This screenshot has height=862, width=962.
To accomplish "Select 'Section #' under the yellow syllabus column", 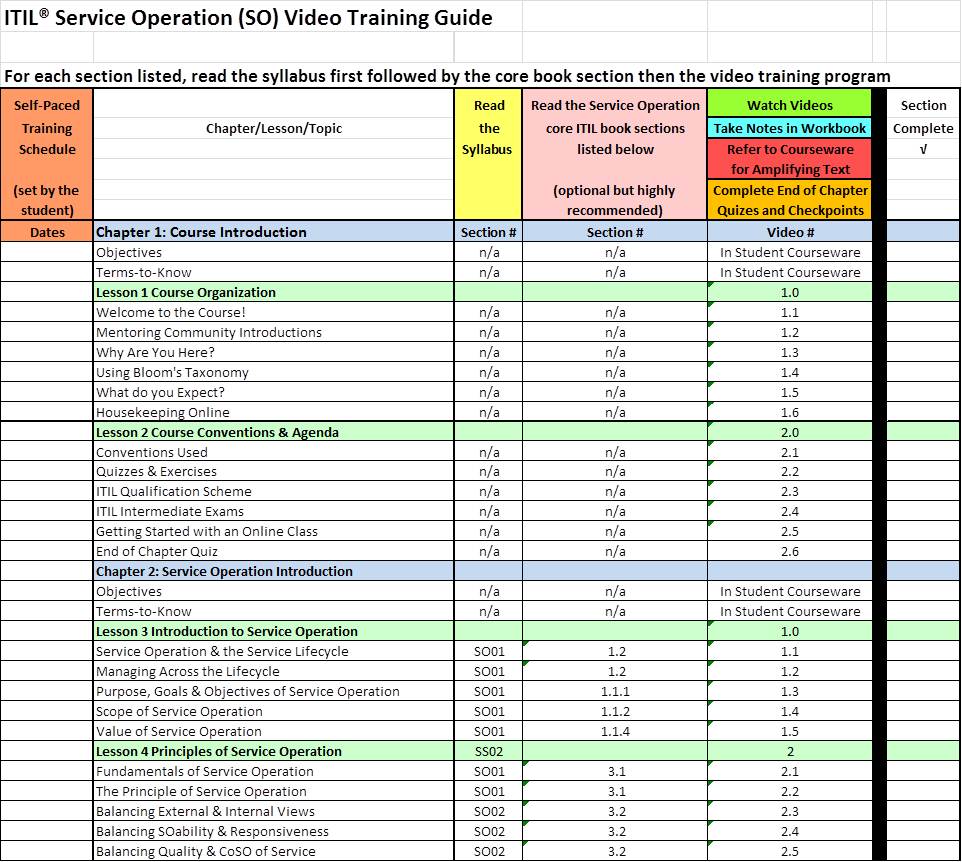I will (x=488, y=232).
